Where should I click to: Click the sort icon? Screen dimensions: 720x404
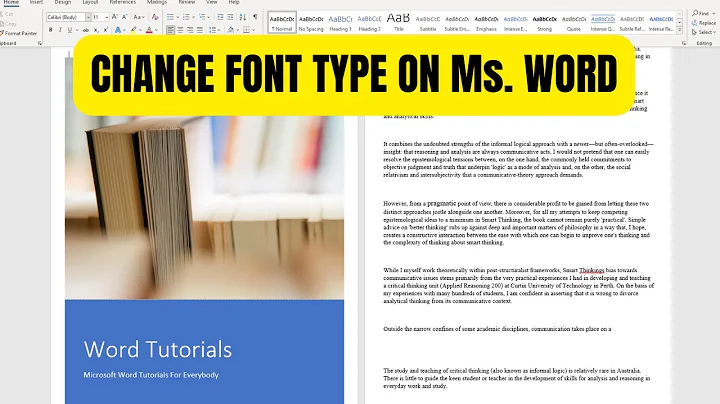[x=242, y=17]
